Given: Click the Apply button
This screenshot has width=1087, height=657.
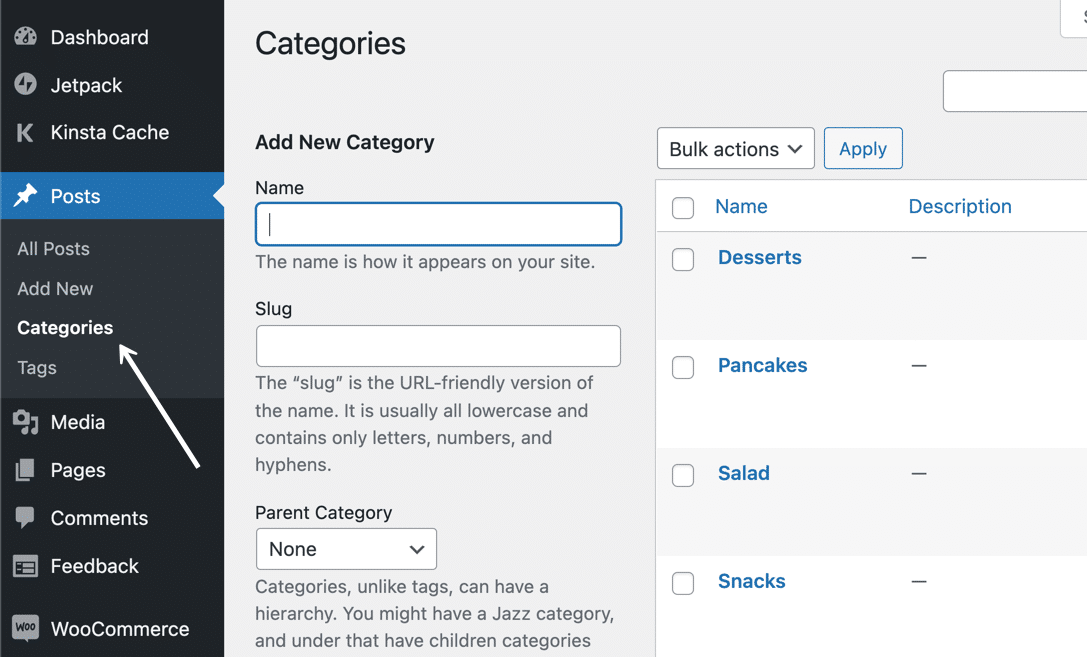Looking at the screenshot, I should click(862, 148).
